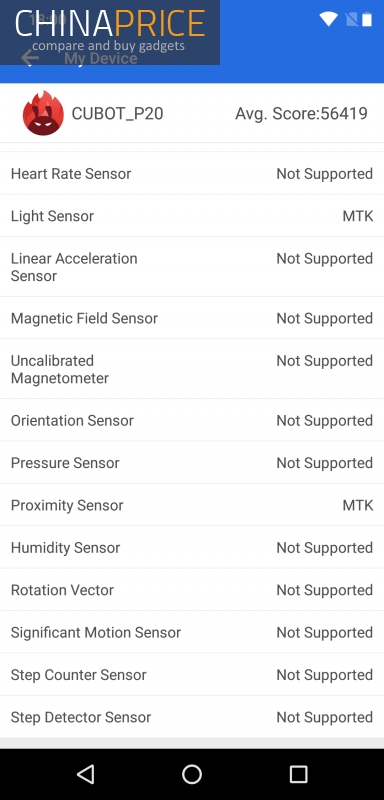The image size is (384, 800).
Task: Tap the Wi-Fi status icon
Action: [329, 19]
